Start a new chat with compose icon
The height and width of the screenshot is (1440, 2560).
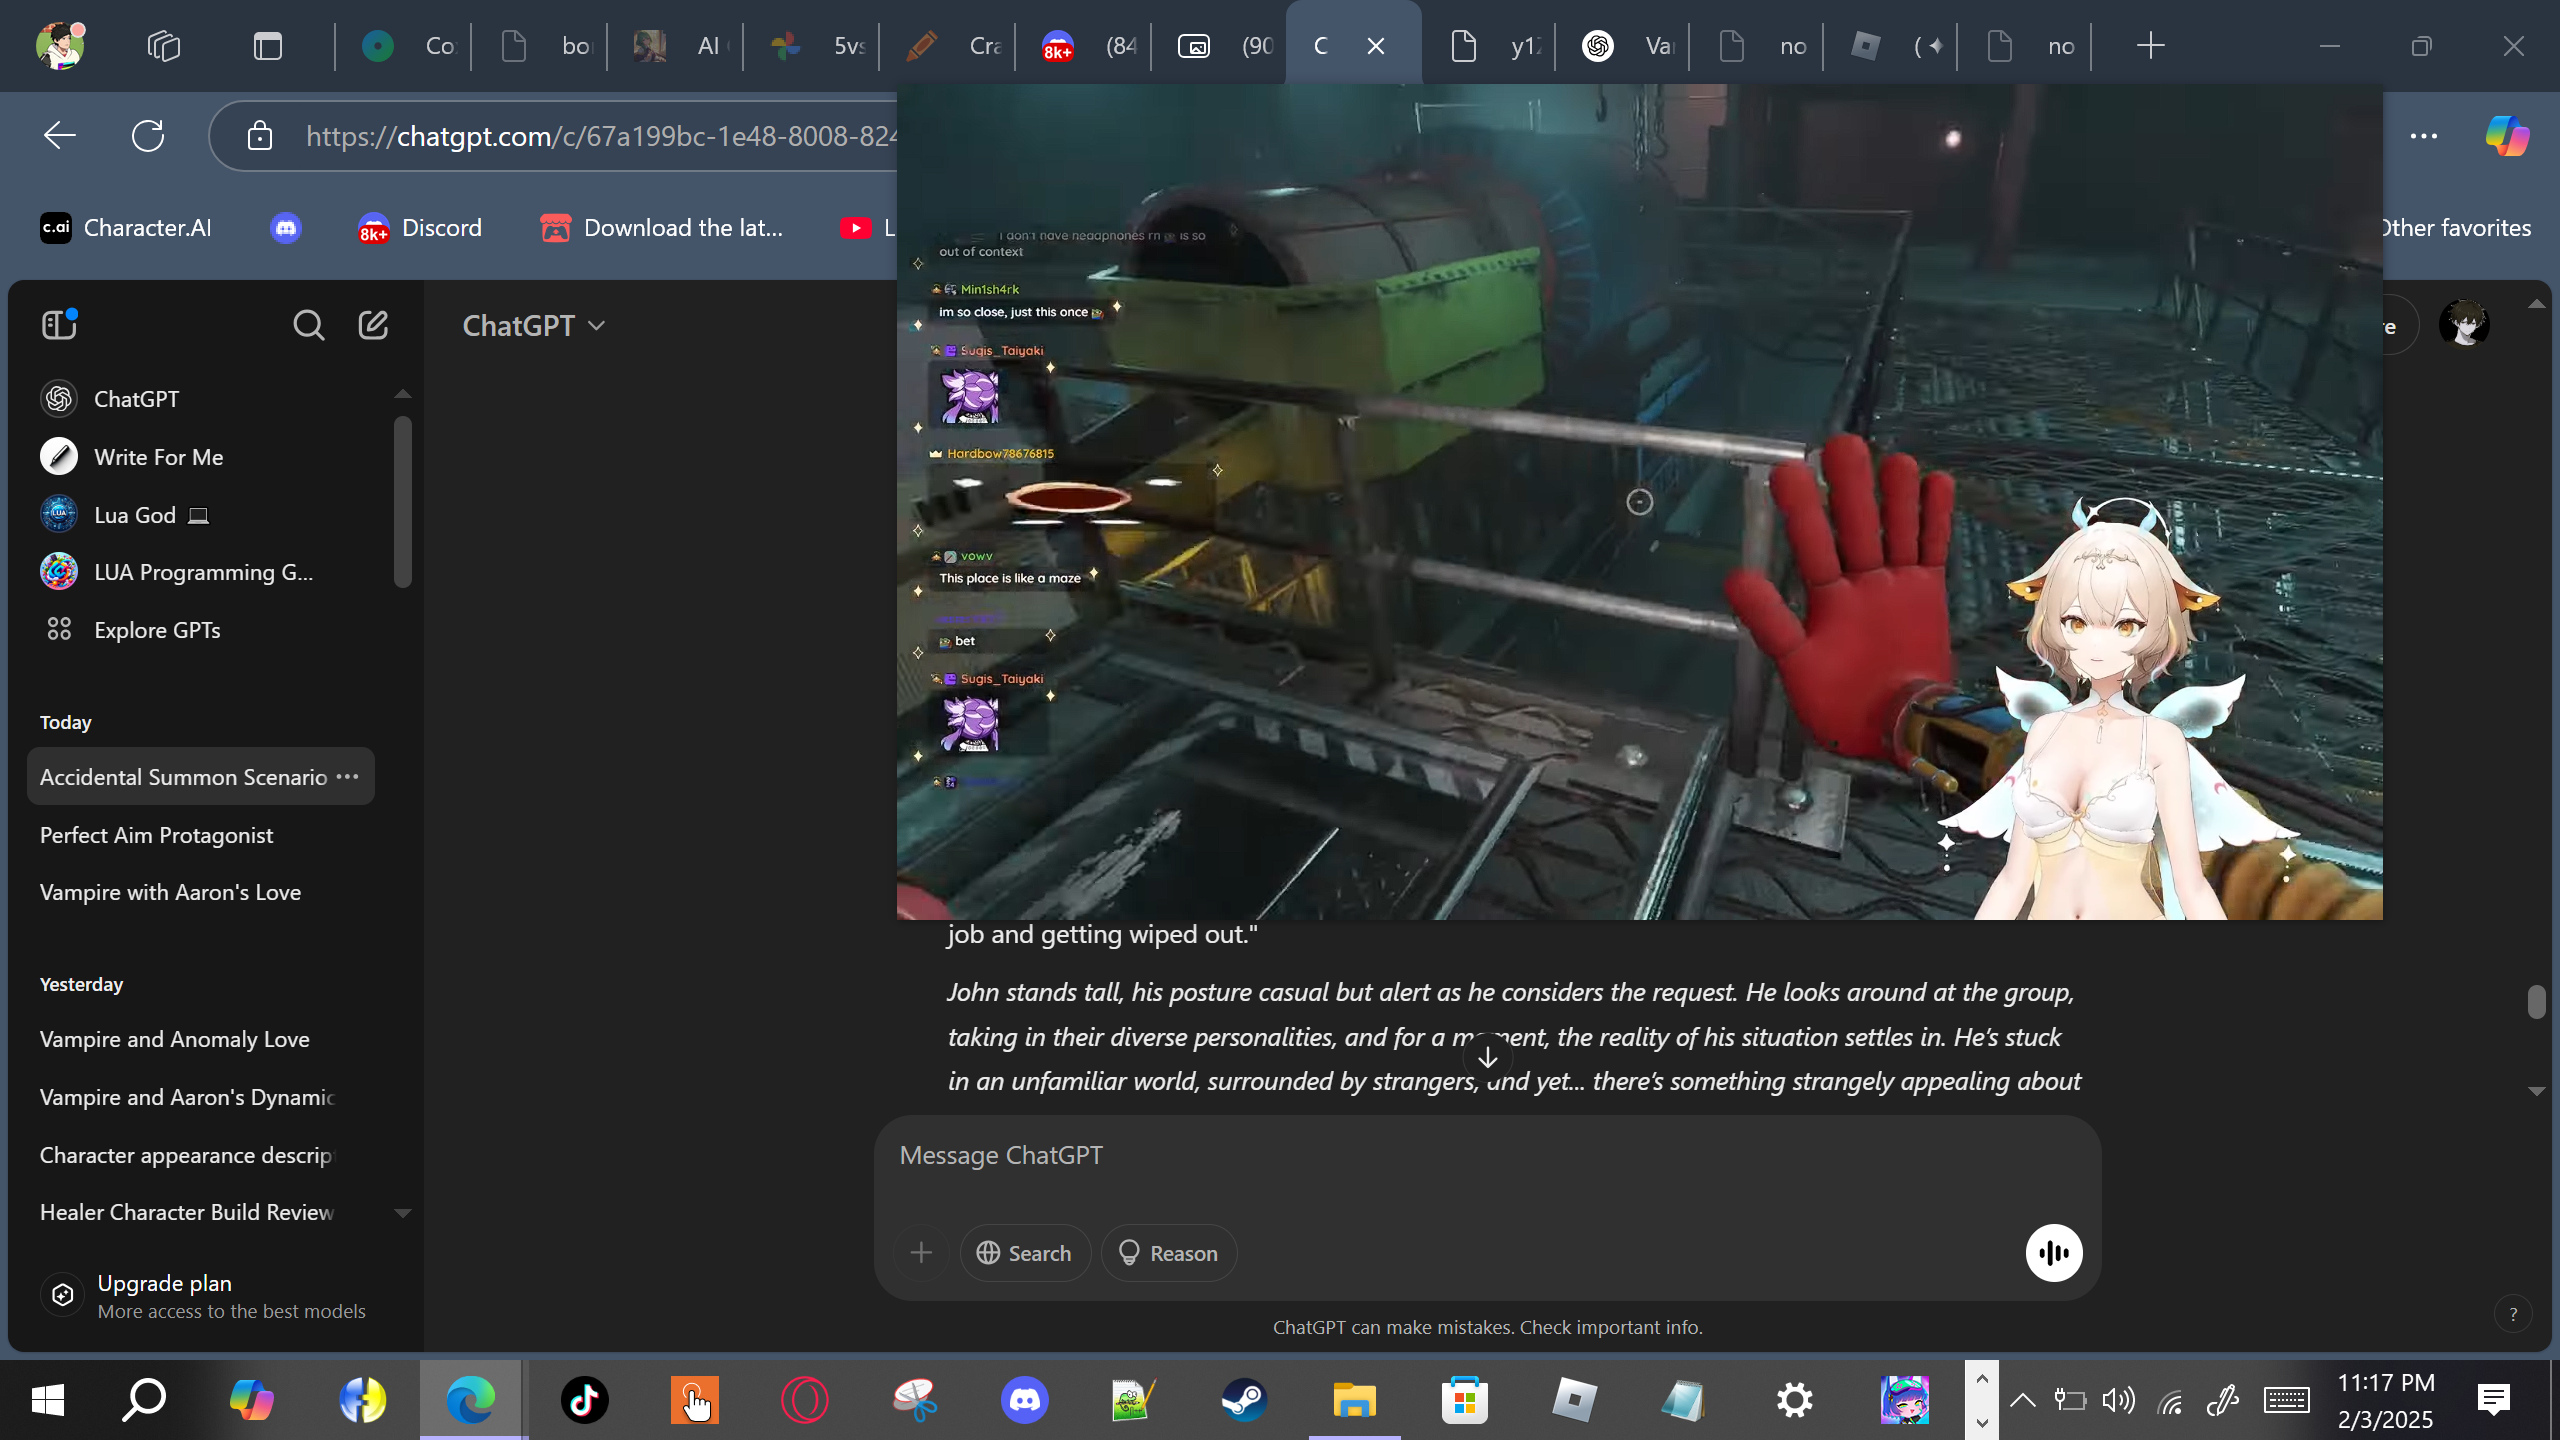point(373,325)
